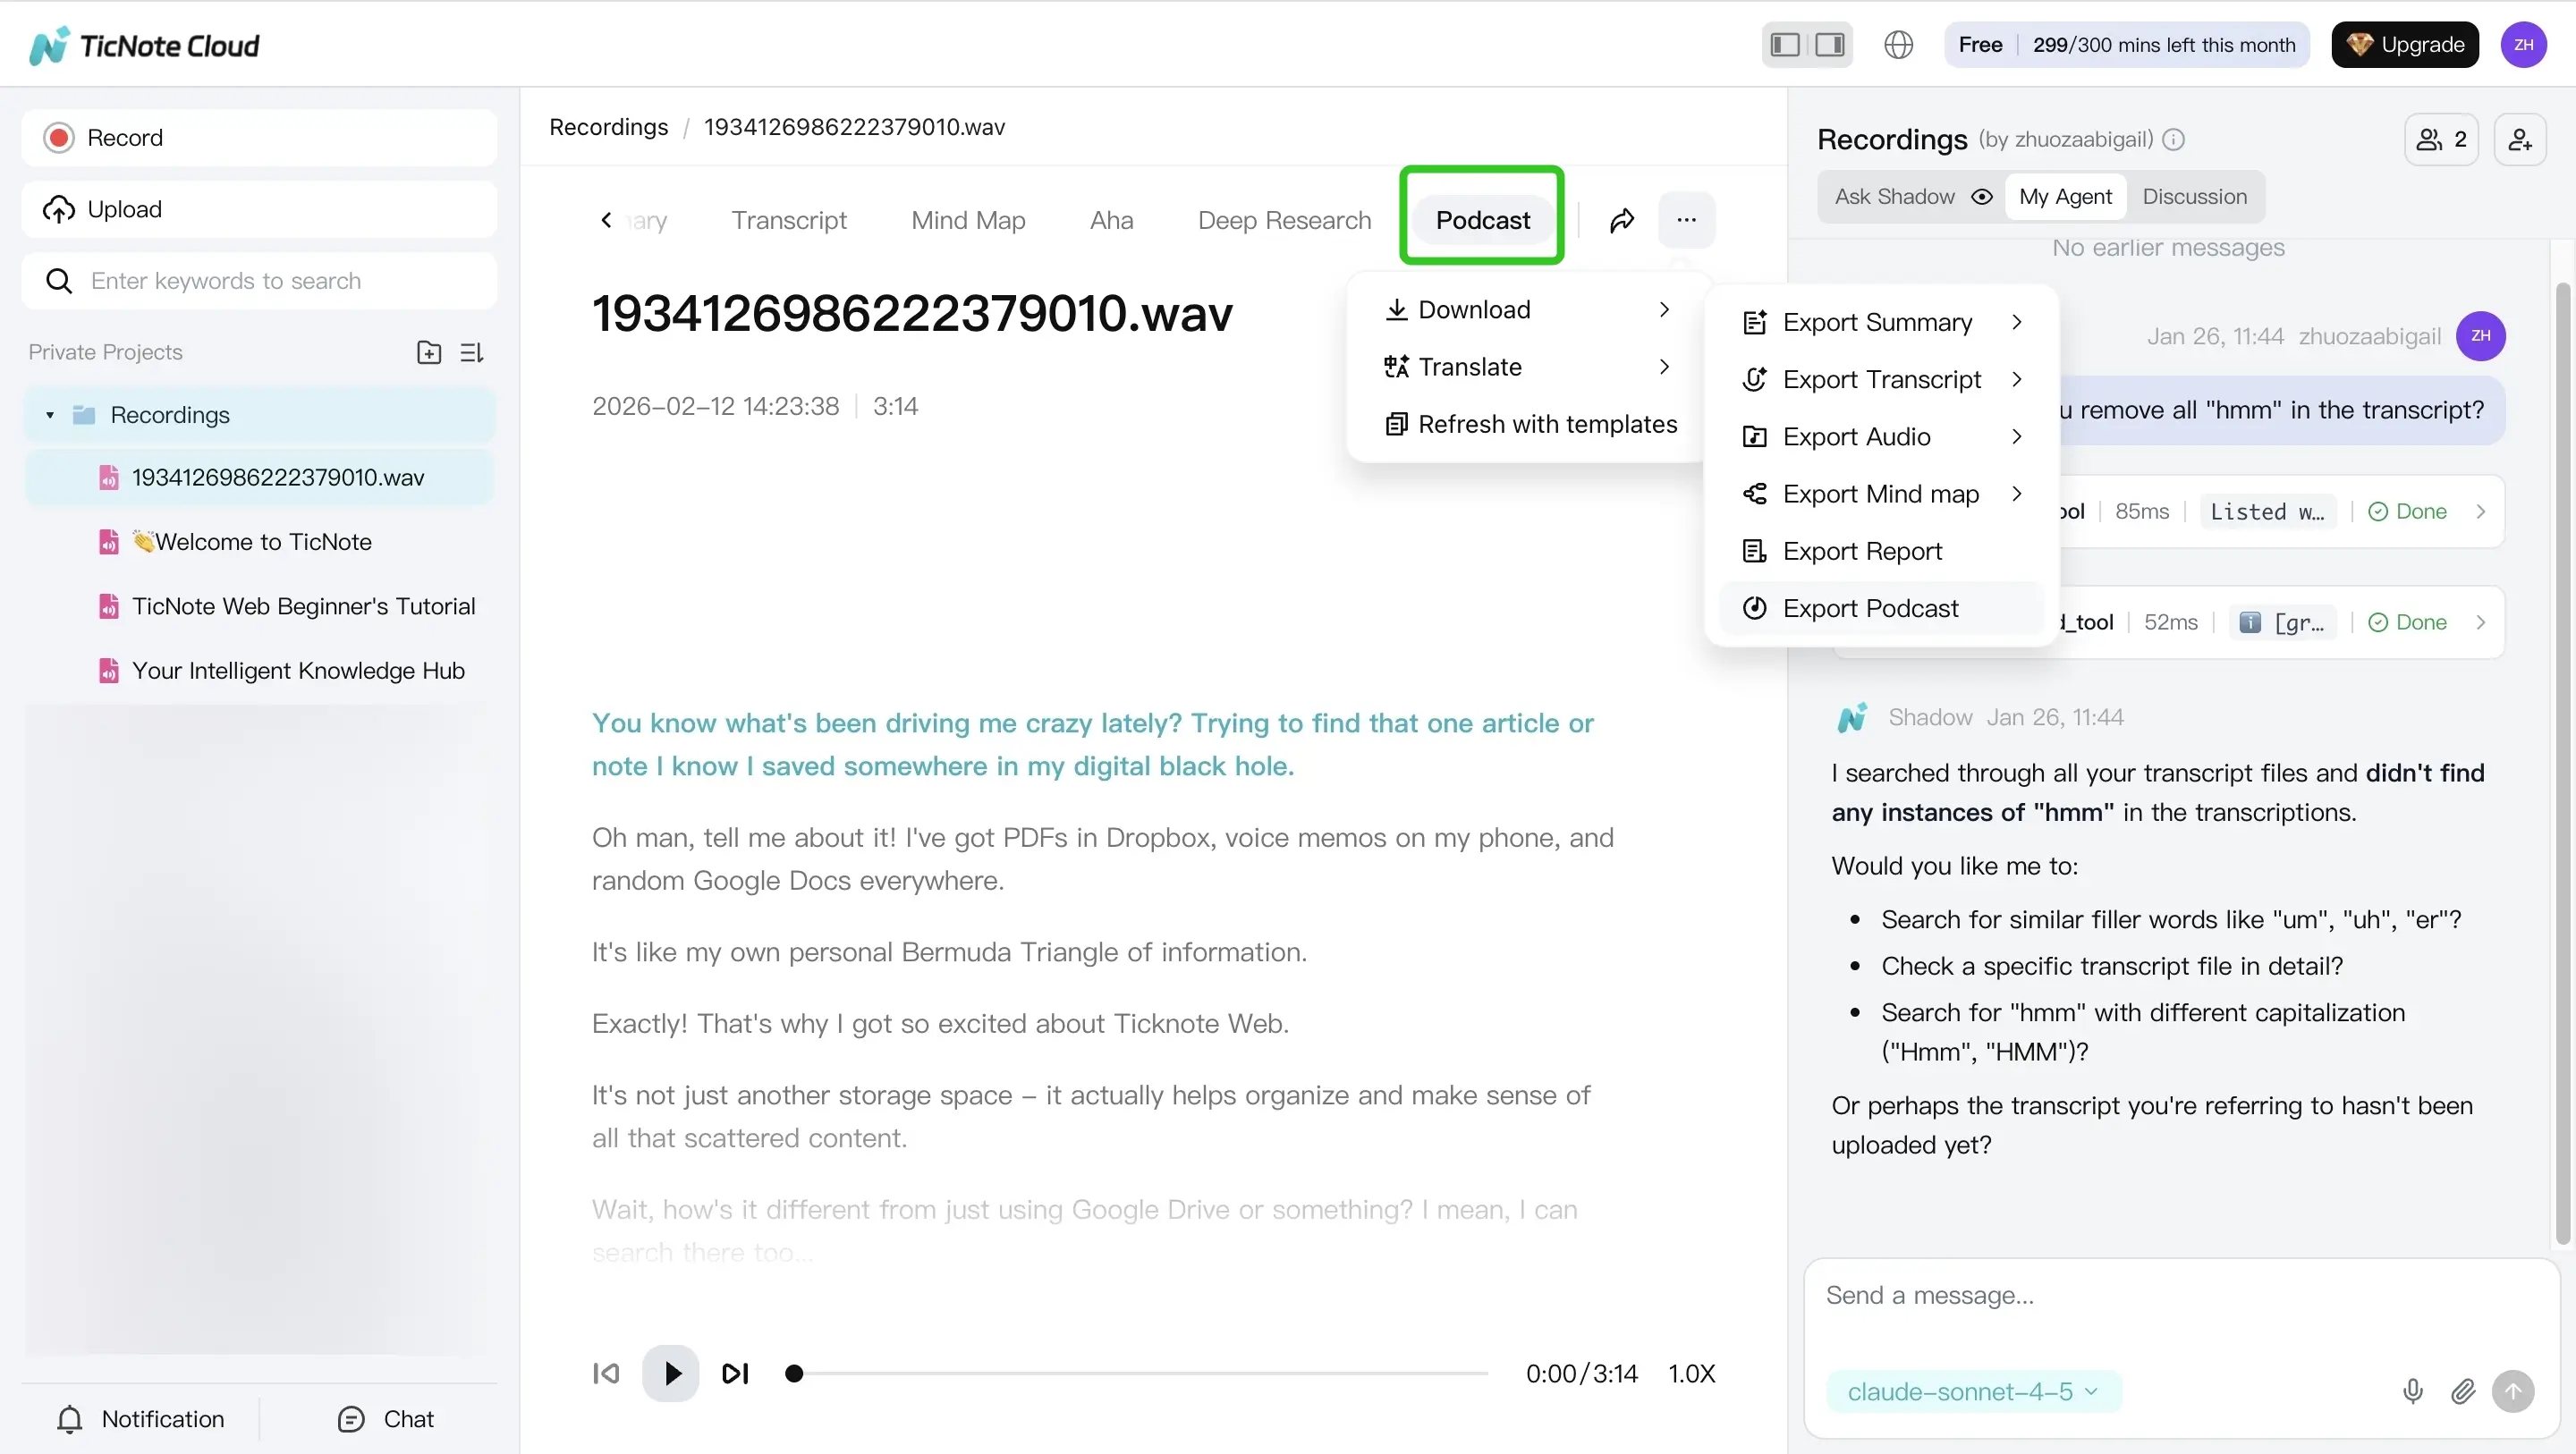Add a collaborator to Recordings
2576x1454 pixels.
[x=2520, y=139]
